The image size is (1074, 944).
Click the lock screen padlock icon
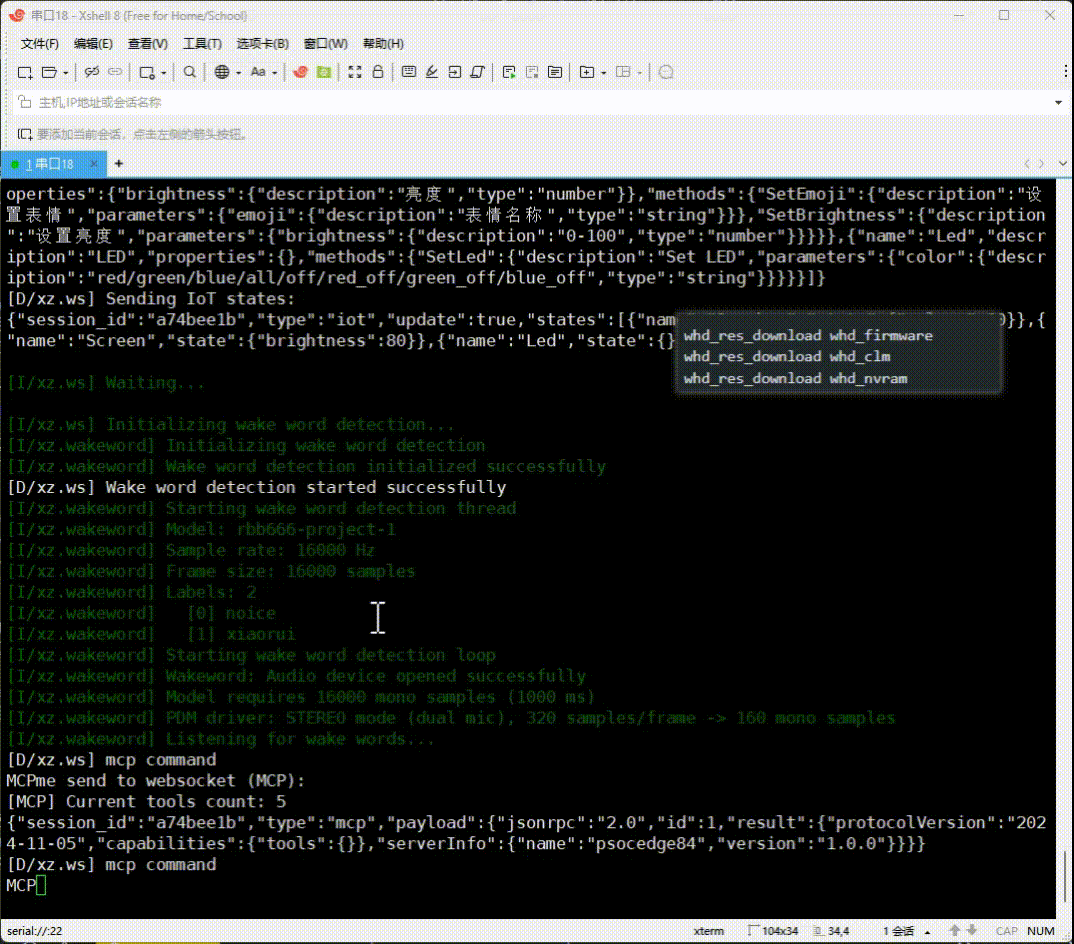pos(378,72)
